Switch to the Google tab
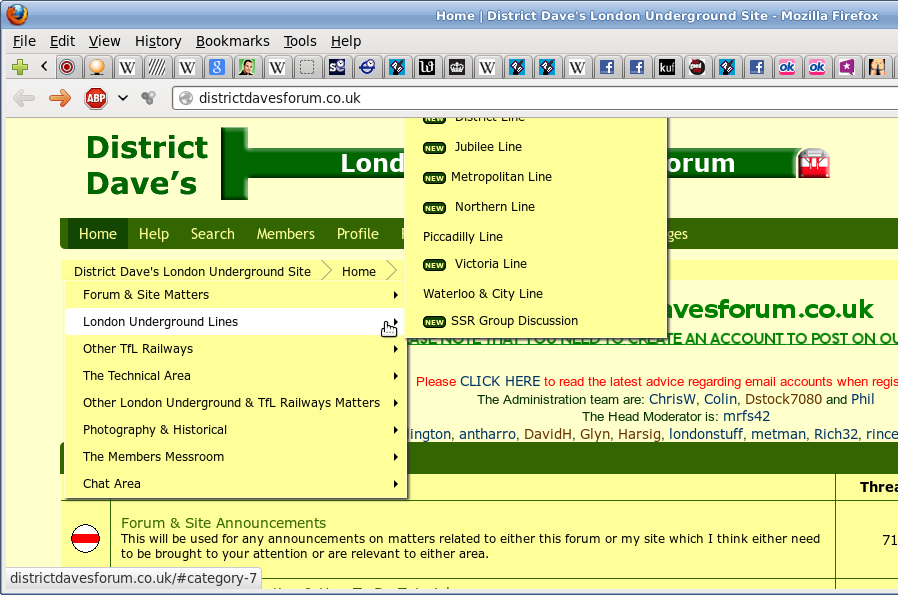 [217, 67]
